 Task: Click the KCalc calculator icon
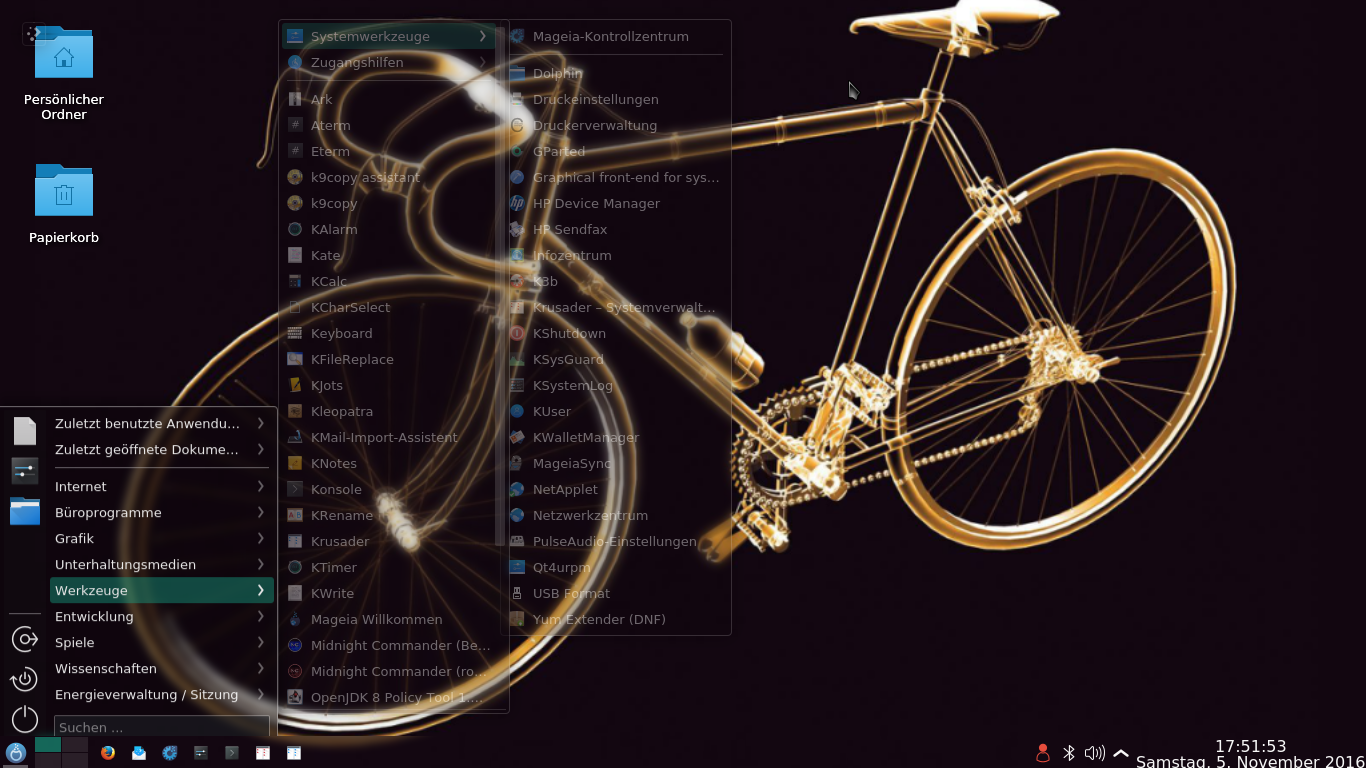[x=295, y=281]
